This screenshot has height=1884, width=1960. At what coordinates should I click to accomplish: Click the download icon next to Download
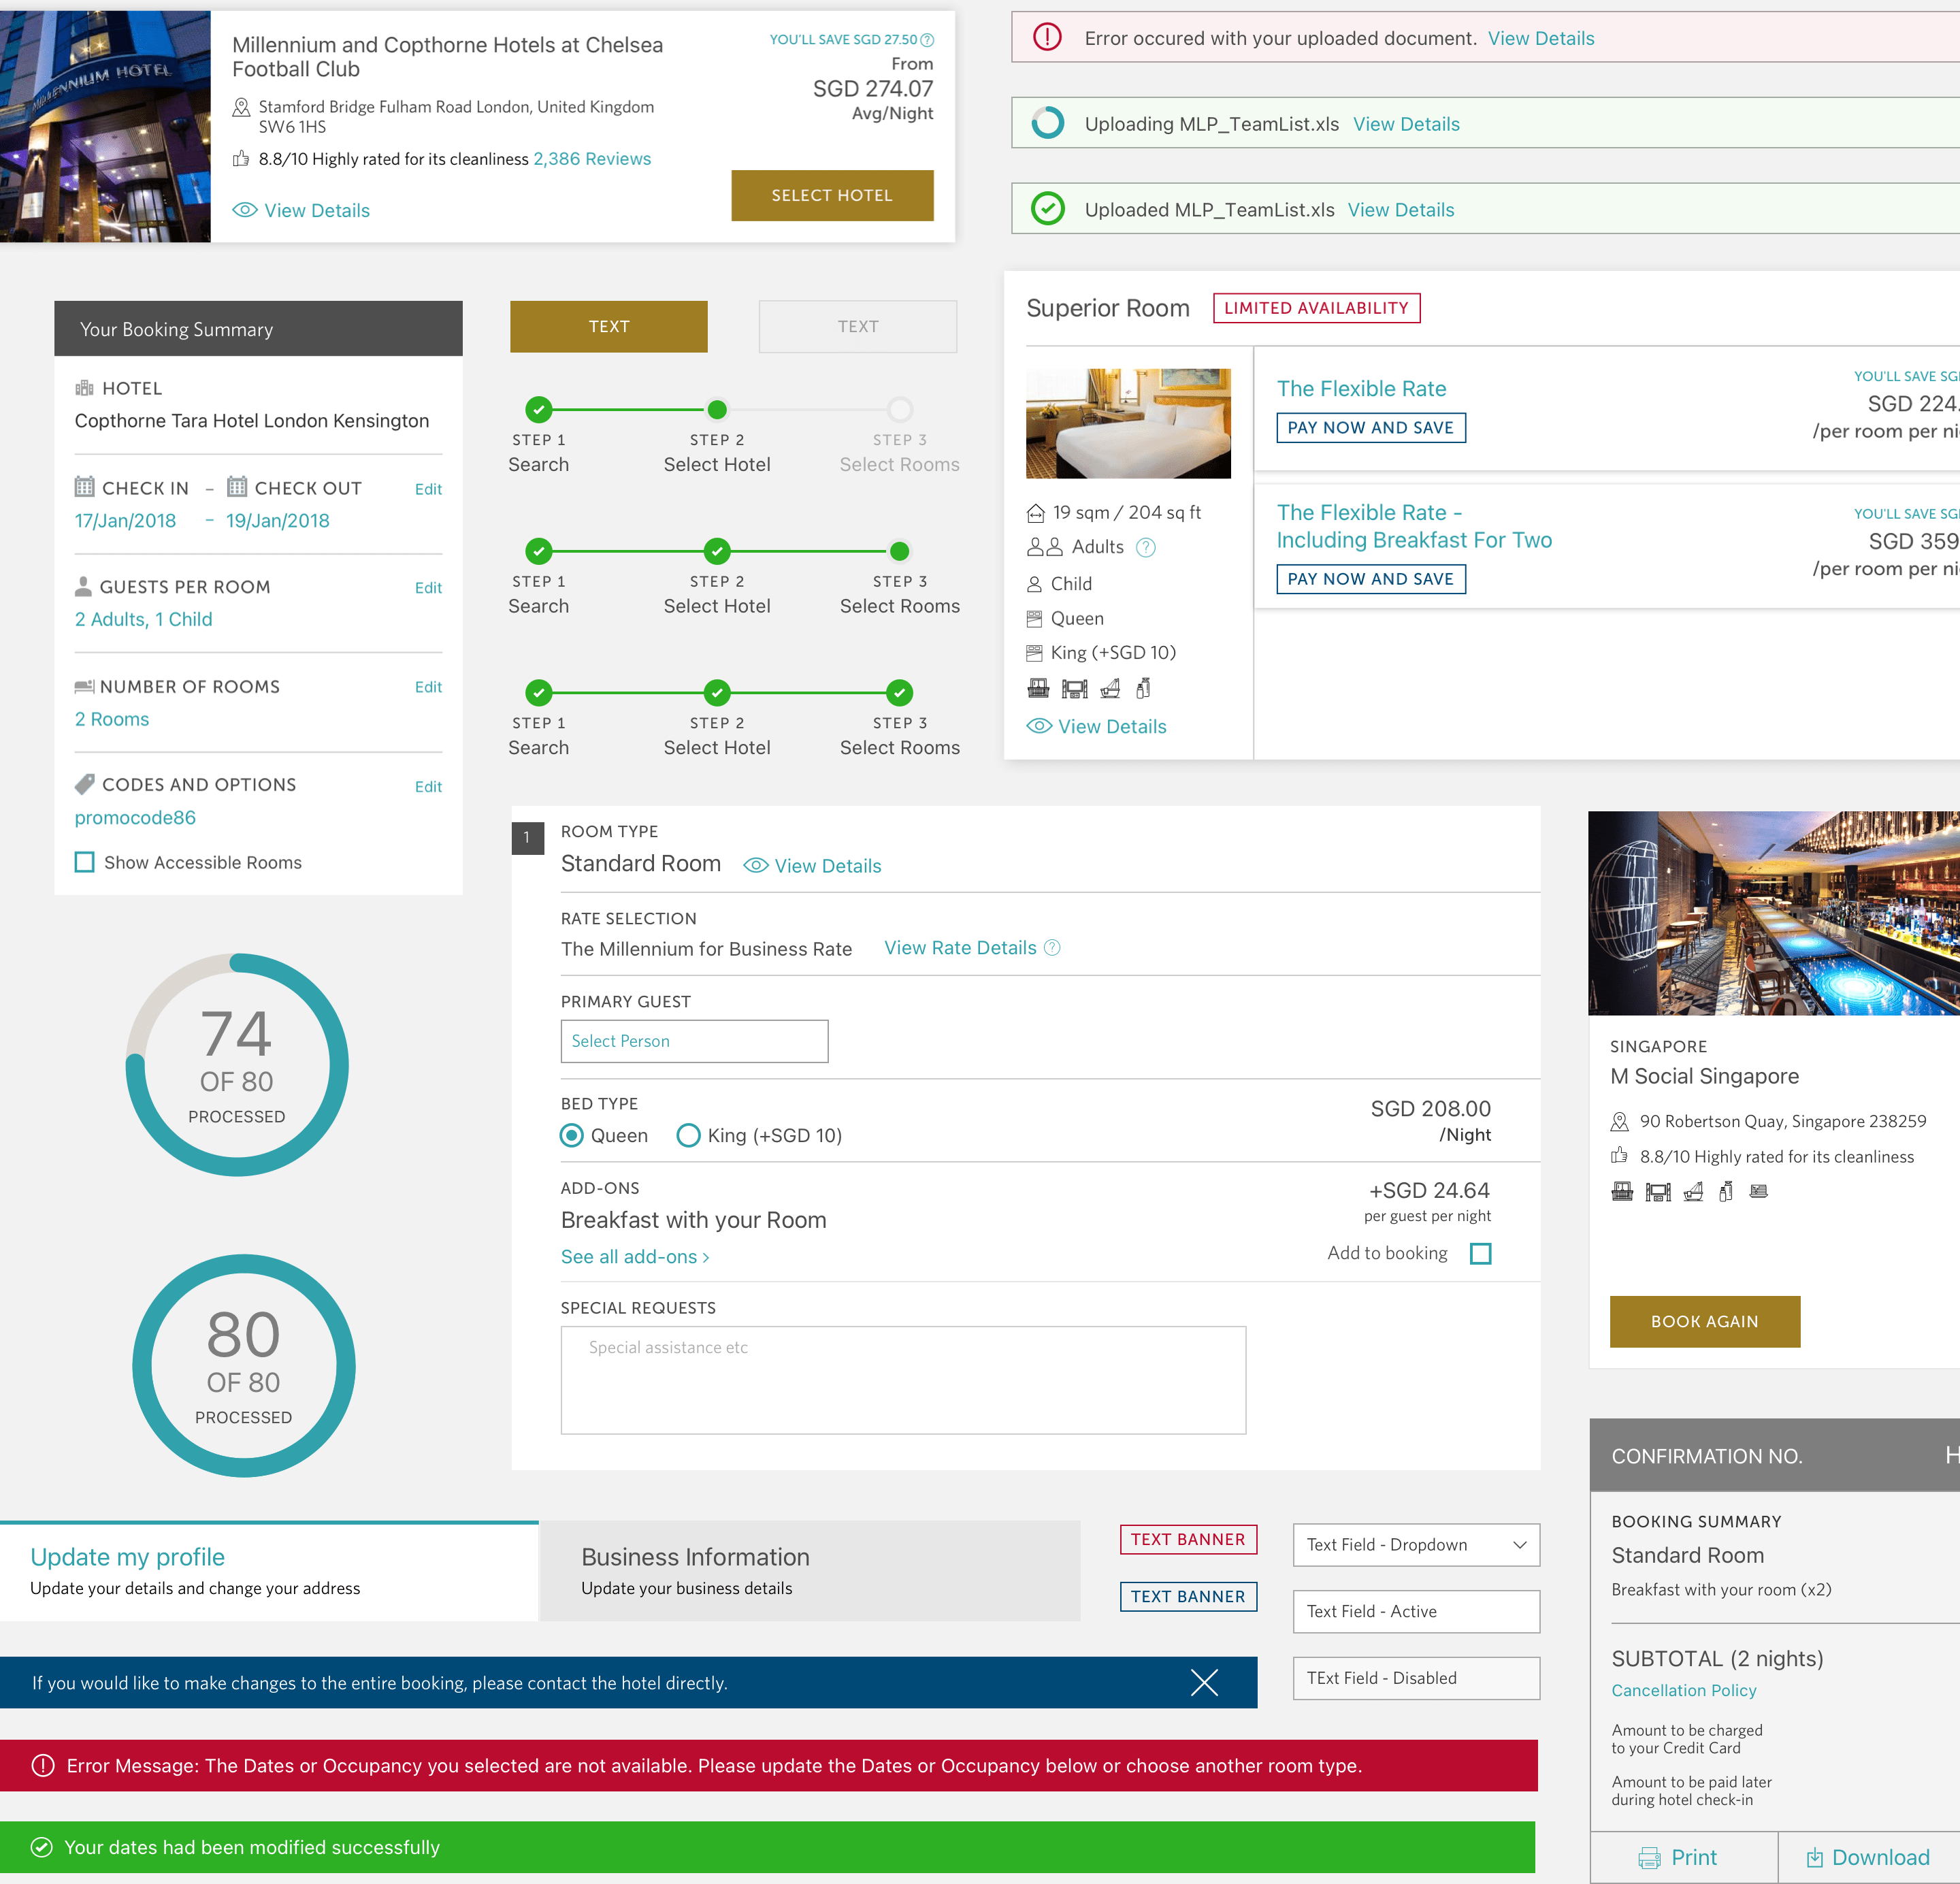1814,1858
